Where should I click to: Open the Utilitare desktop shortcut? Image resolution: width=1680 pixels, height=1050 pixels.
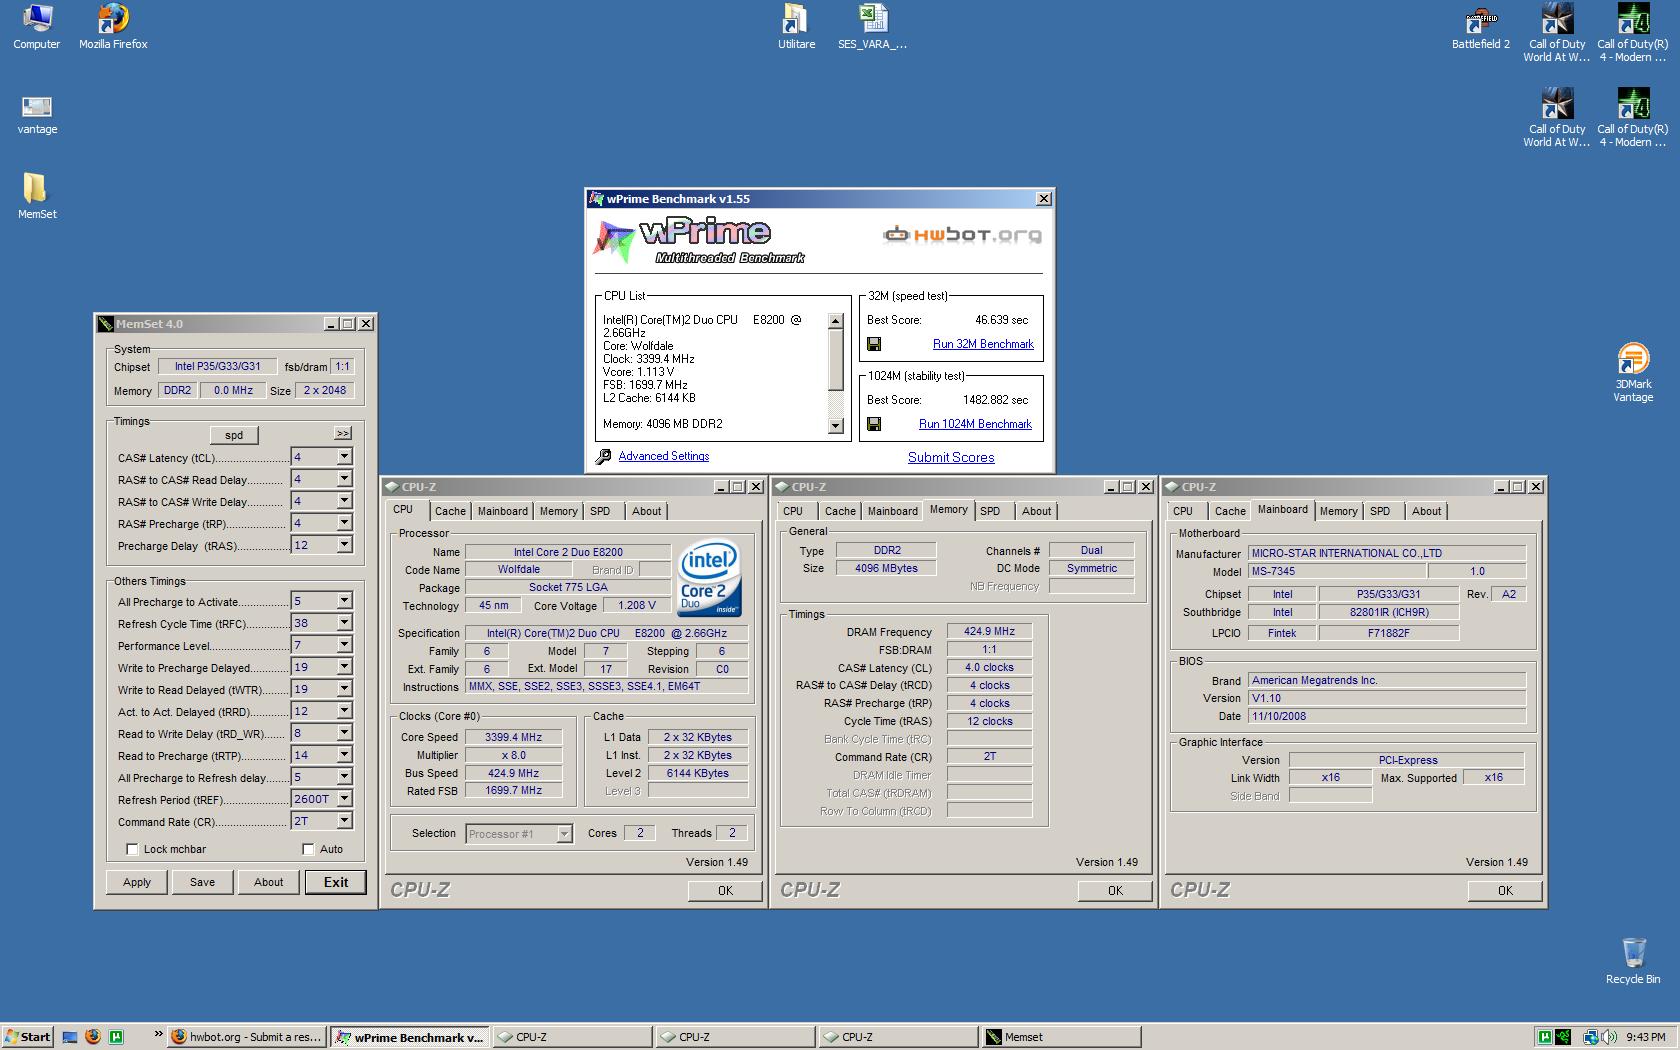click(x=796, y=27)
